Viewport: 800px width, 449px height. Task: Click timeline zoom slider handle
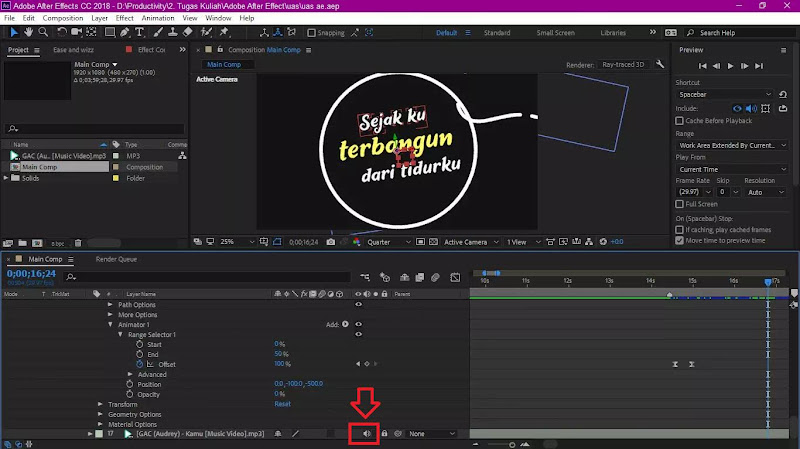[512, 445]
